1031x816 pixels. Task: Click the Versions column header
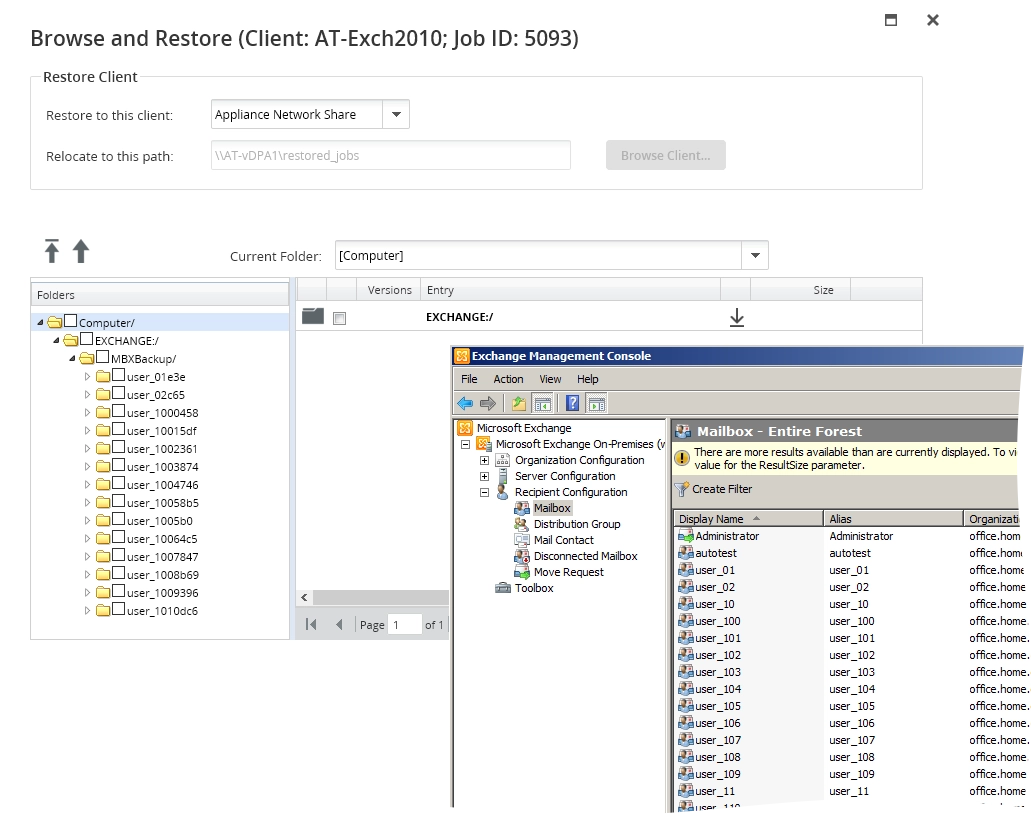(389, 290)
